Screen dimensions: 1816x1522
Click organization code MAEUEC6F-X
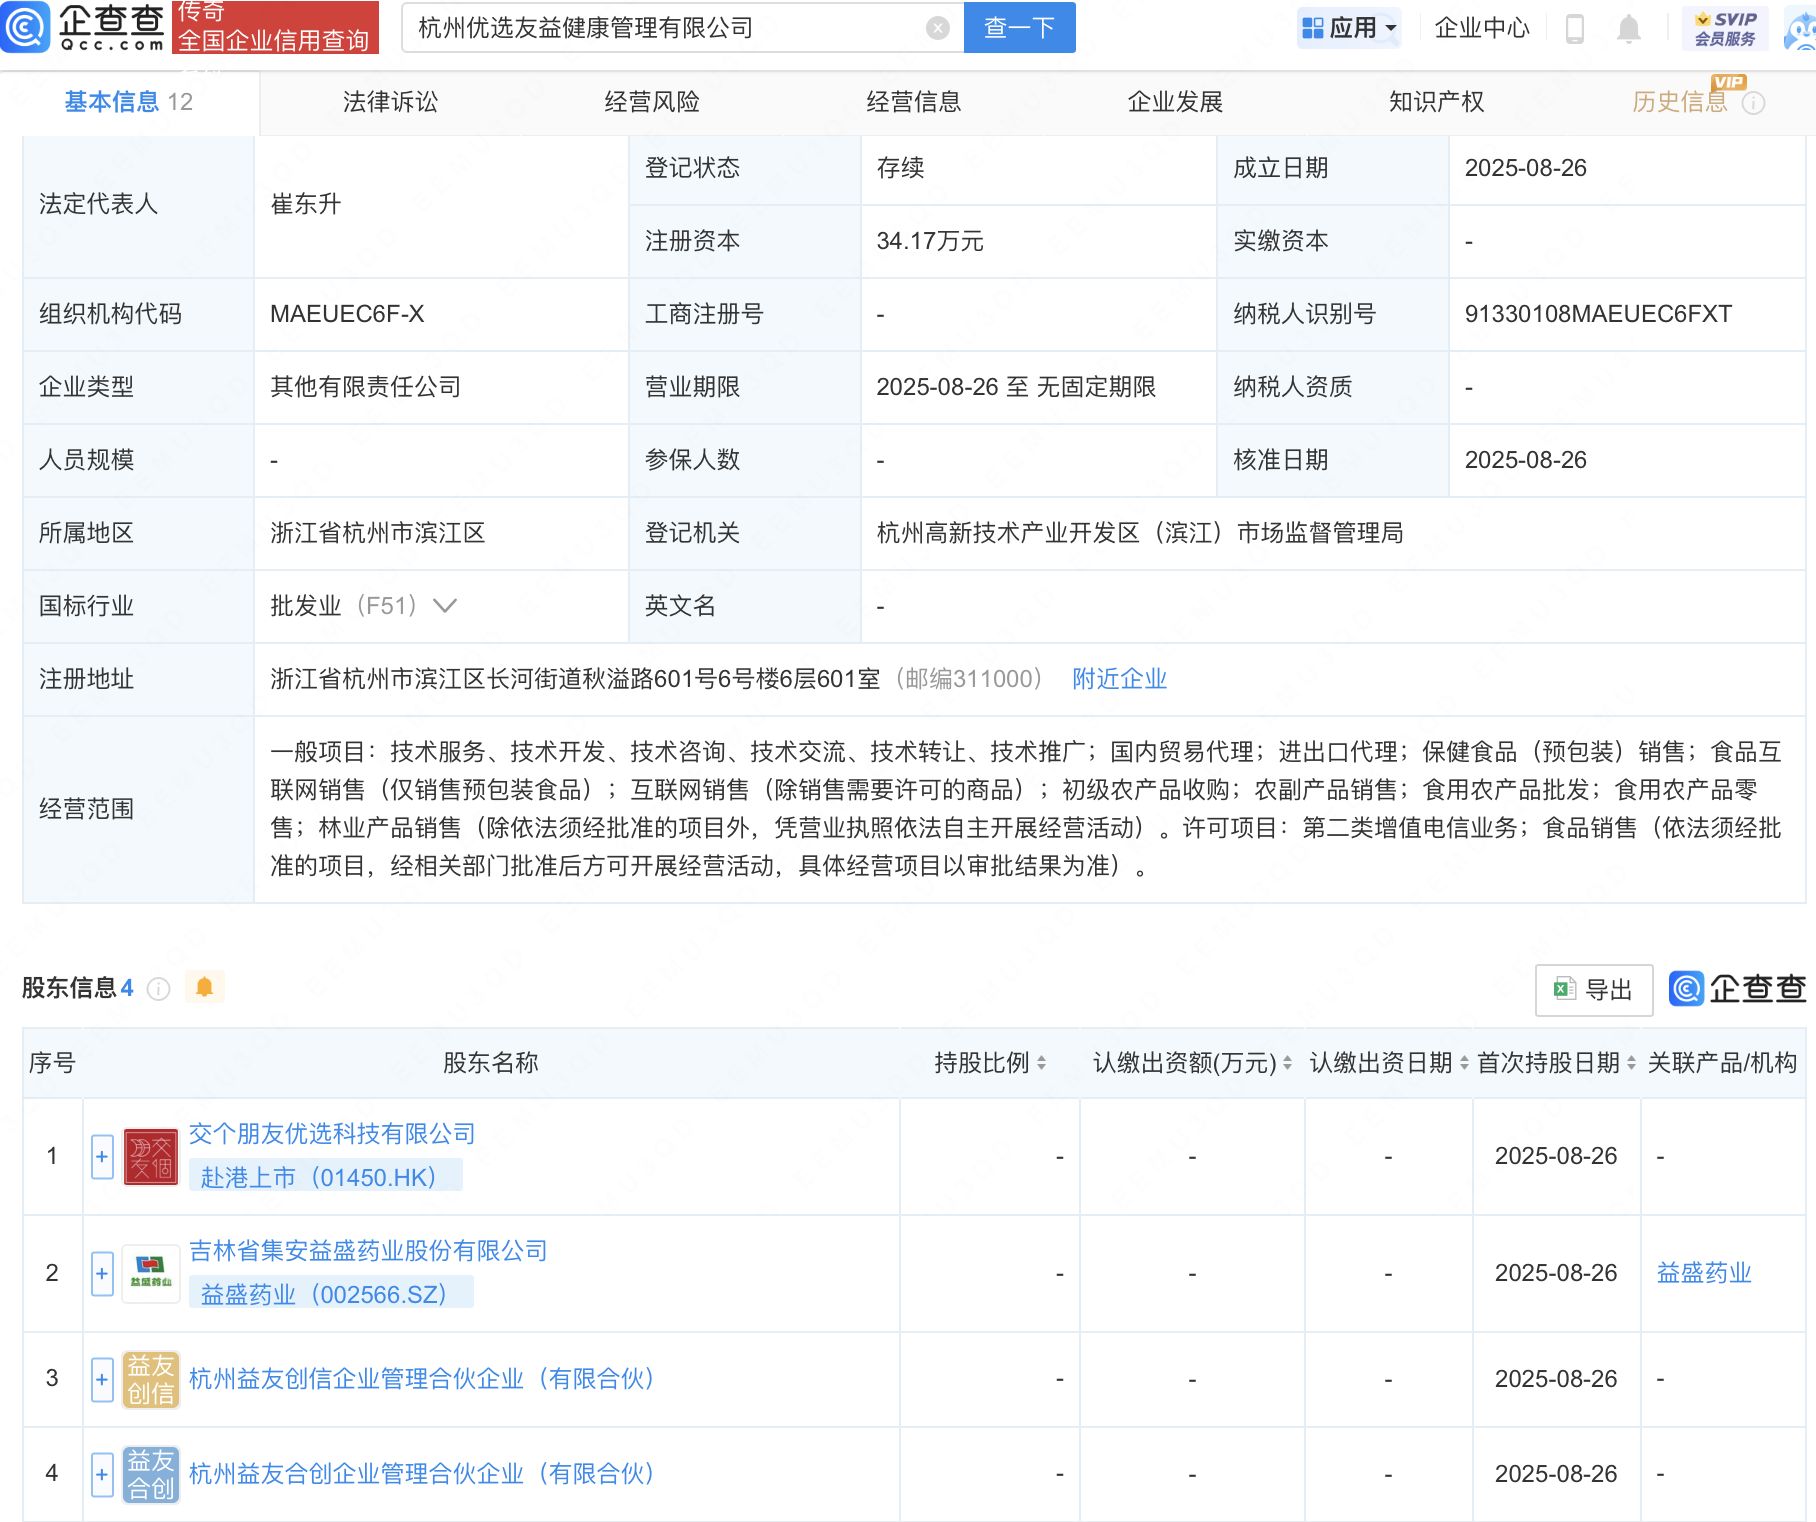coord(347,314)
